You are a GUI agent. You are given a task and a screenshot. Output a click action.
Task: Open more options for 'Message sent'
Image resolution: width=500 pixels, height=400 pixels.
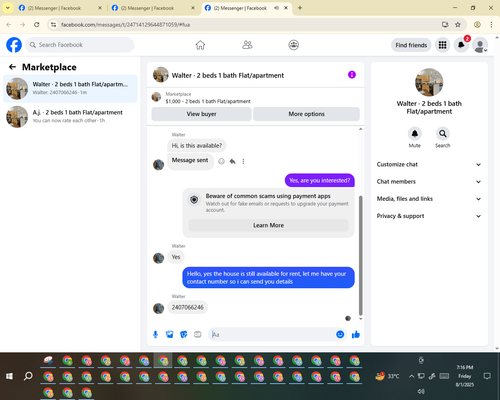(243, 162)
